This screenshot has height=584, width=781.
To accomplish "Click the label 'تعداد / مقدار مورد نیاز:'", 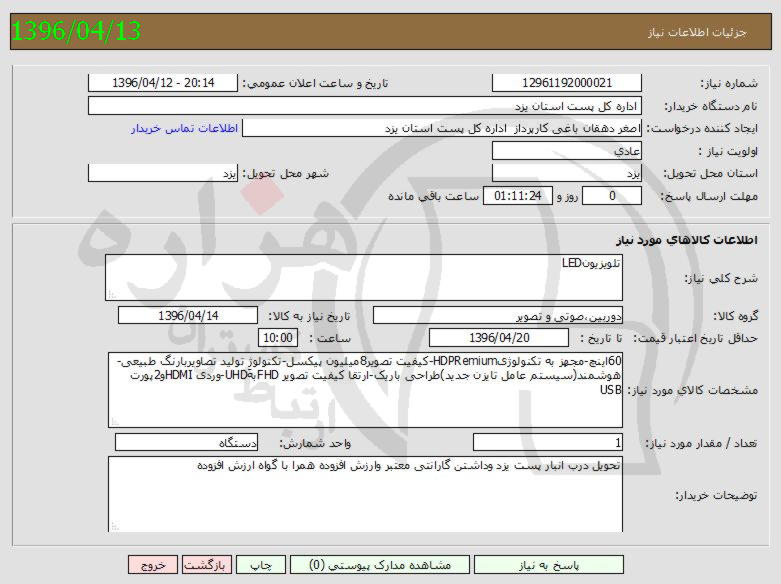I will pos(701,443).
